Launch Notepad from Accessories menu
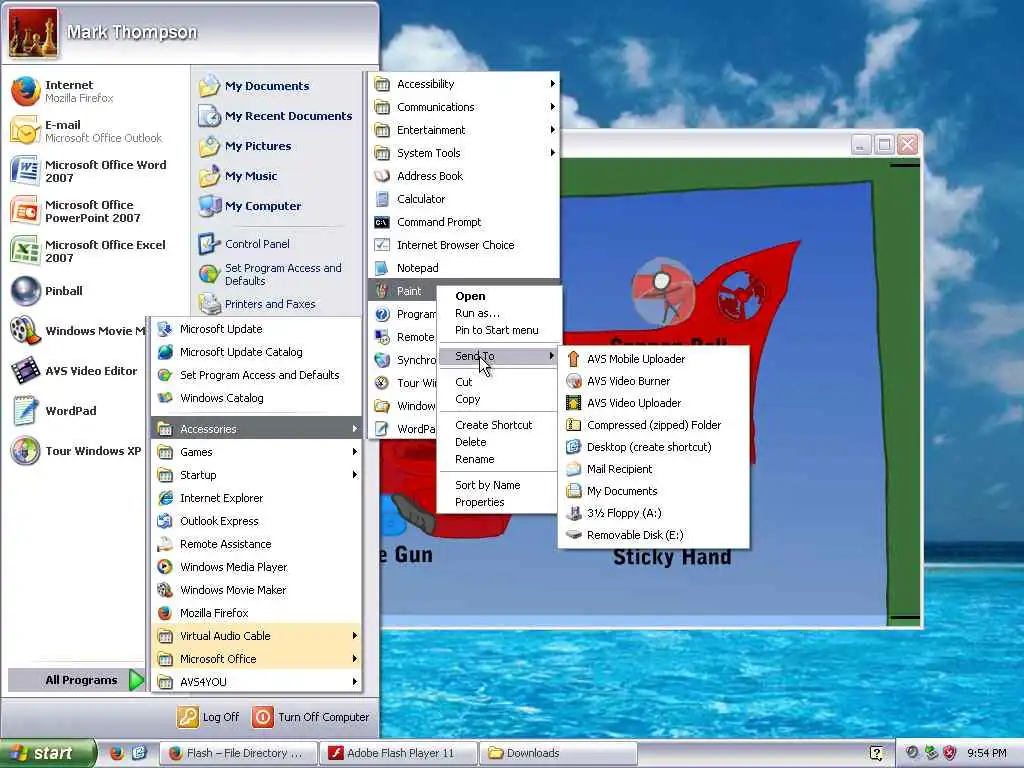1024x768 pixels. pos(464,268)
